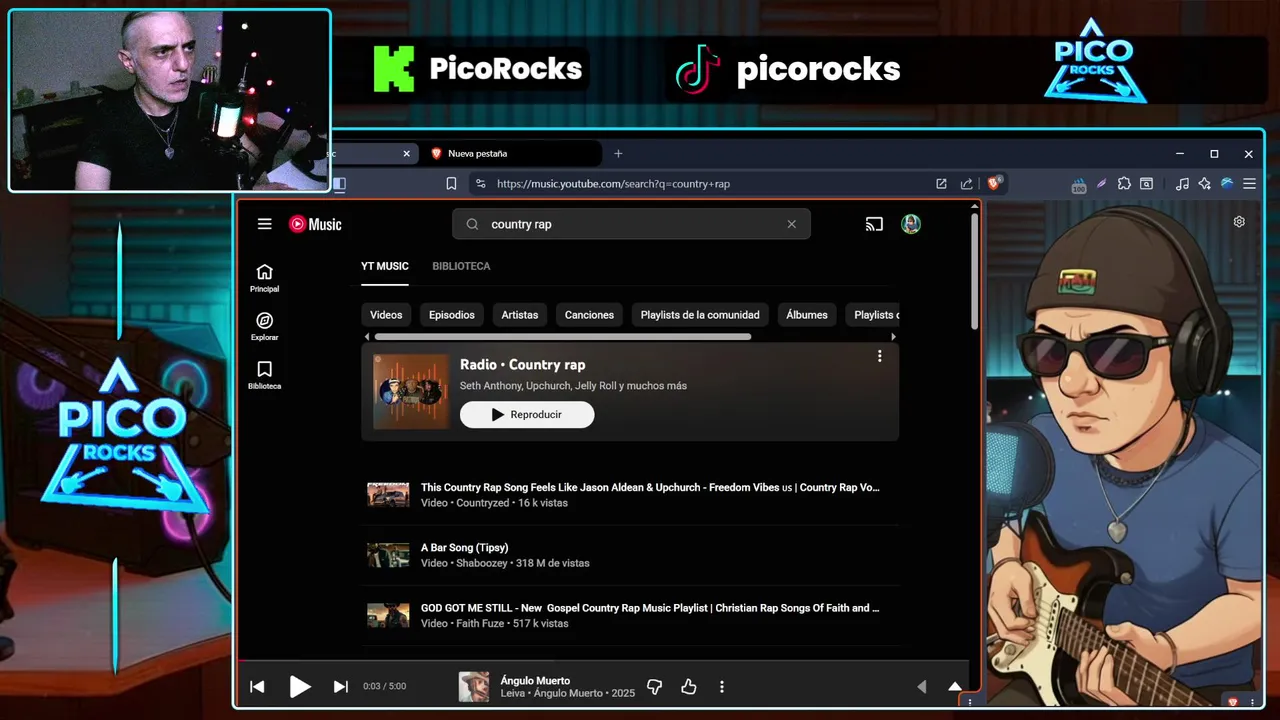The width and height of the screenshot is (1280, 720).
Task: Open the music note toolbar icon
Action: (1182, 184)
